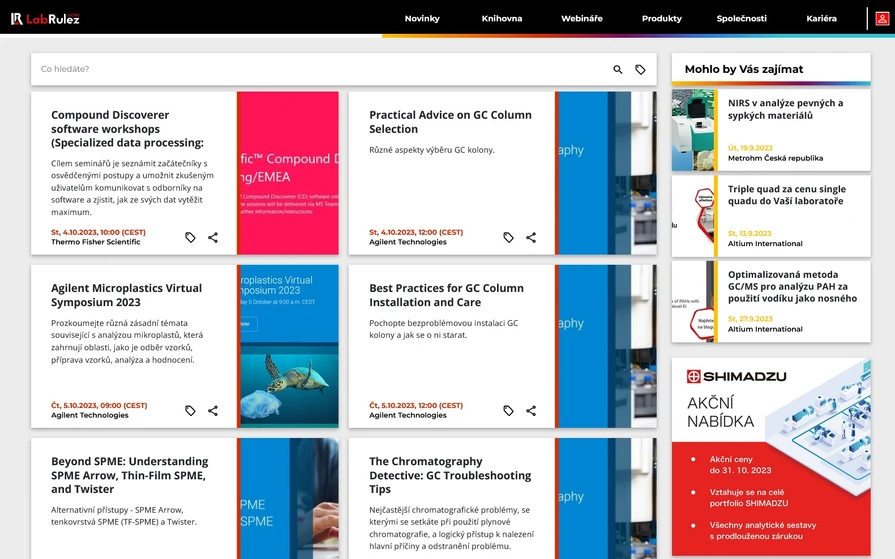Share the Best Practices for GC Column card
The image size is (895, 559).
pos(531,411)
